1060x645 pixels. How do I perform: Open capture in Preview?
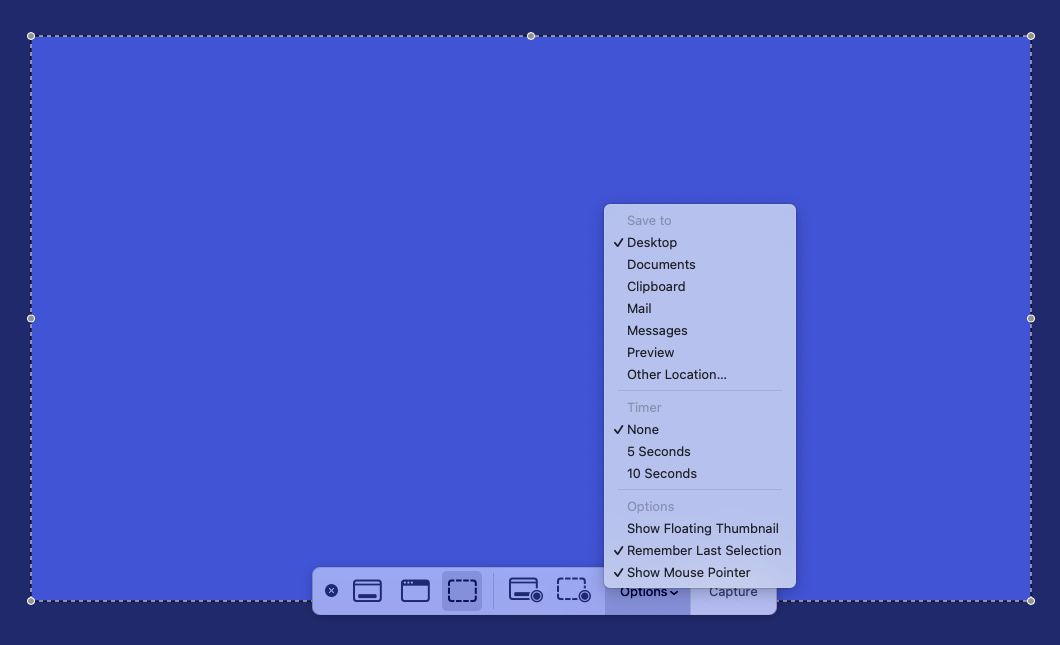click(x=650, y=352)
